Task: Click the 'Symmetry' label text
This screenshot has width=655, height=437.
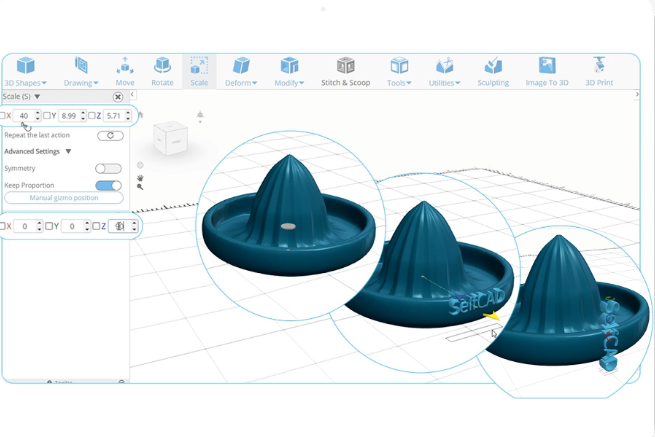Action: click(x=20, y=168)
